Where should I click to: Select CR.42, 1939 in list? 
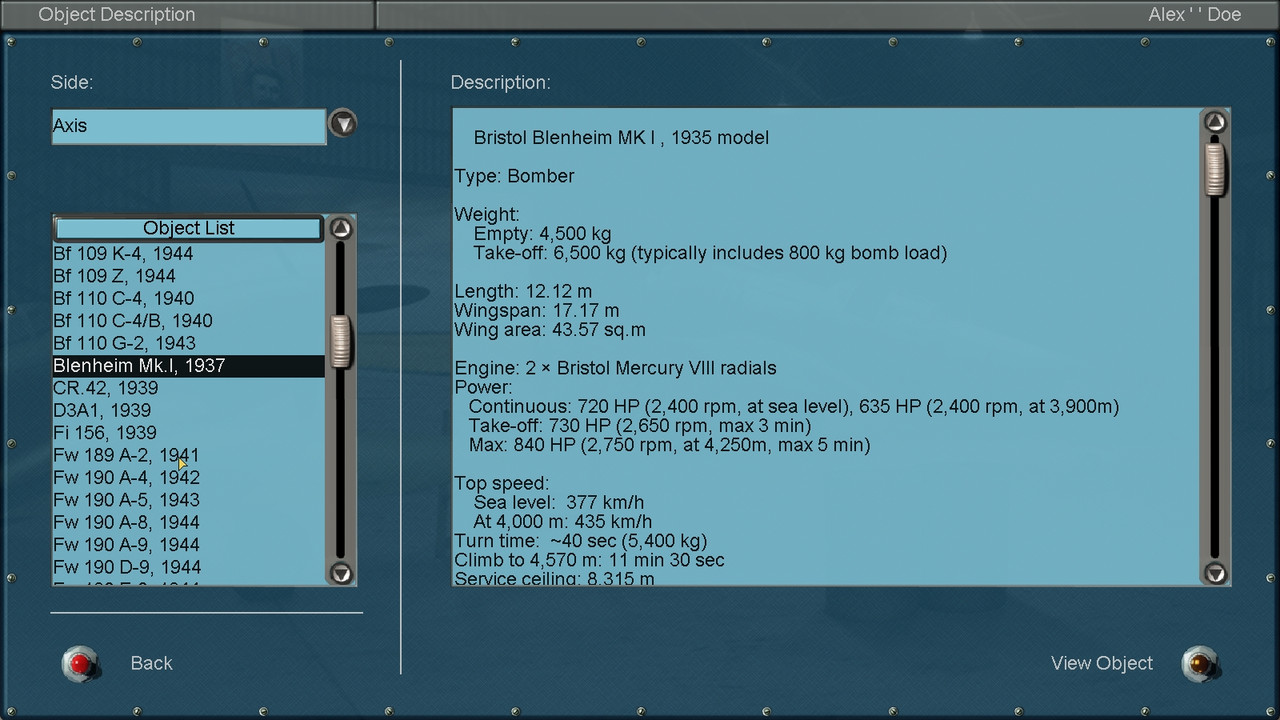(189, 388)
